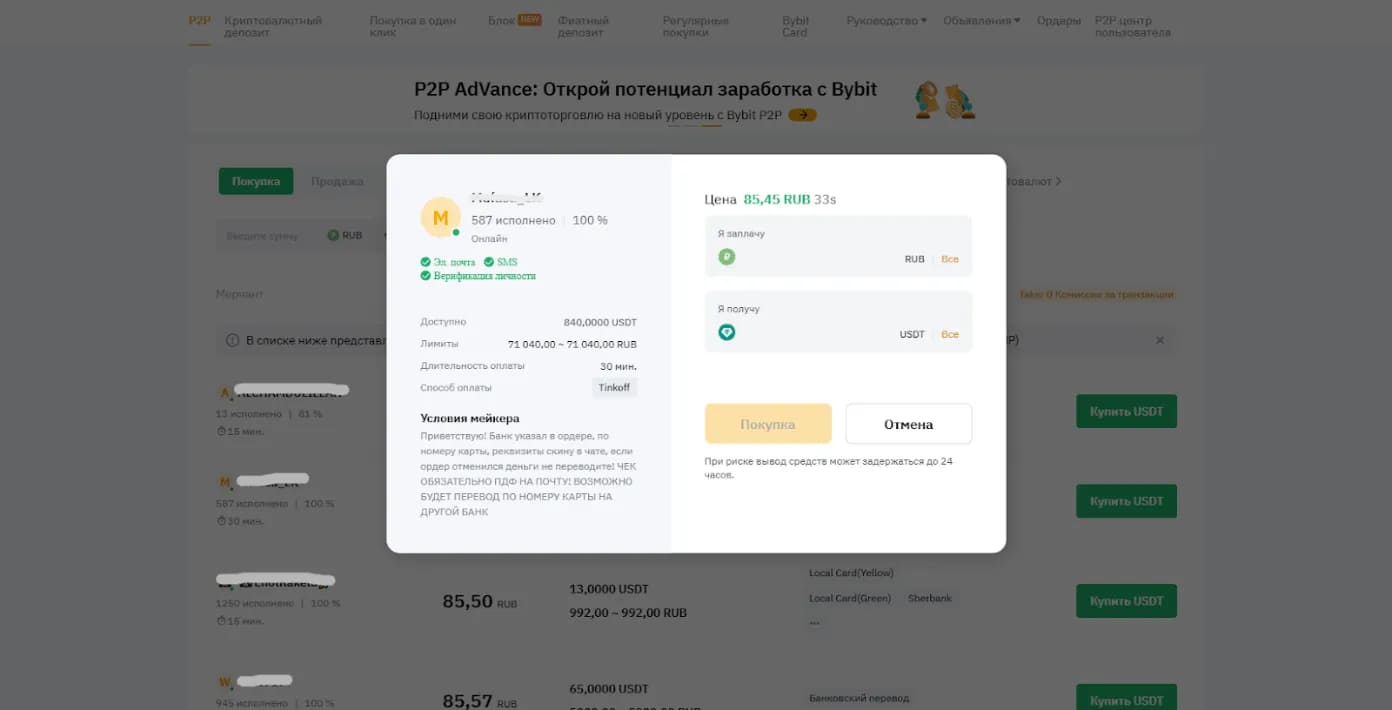Open the Bybit Card menu item

click(795, 26)
